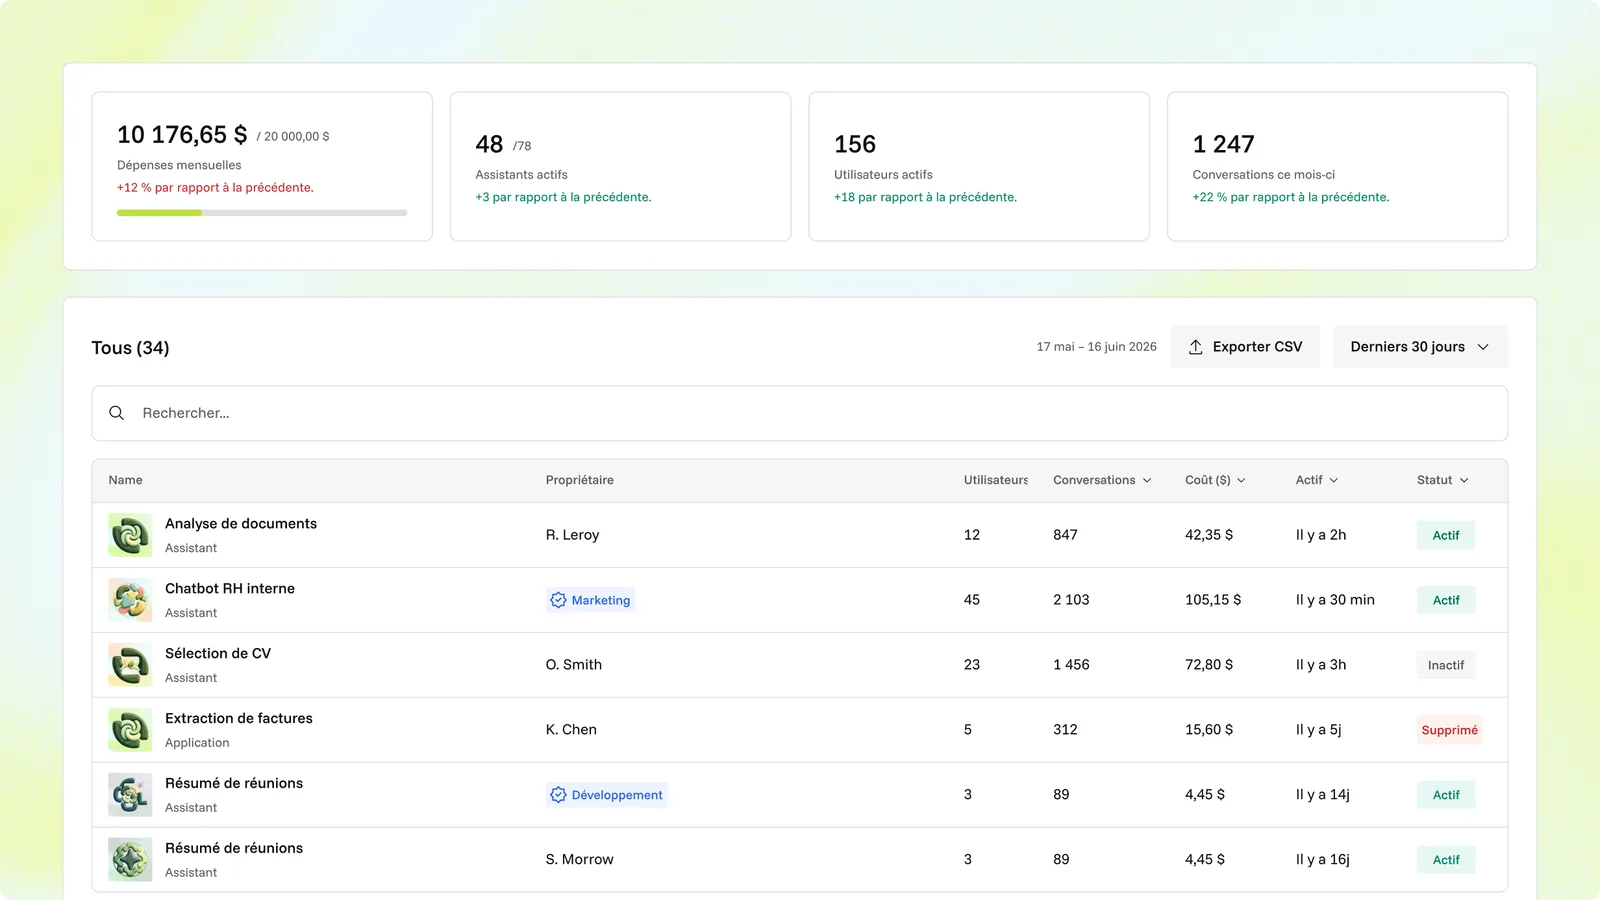This screenshot has height=900, width=1600.
Task: Open the Derniers 30 jours period dropdown
Action: [1420, 347]
